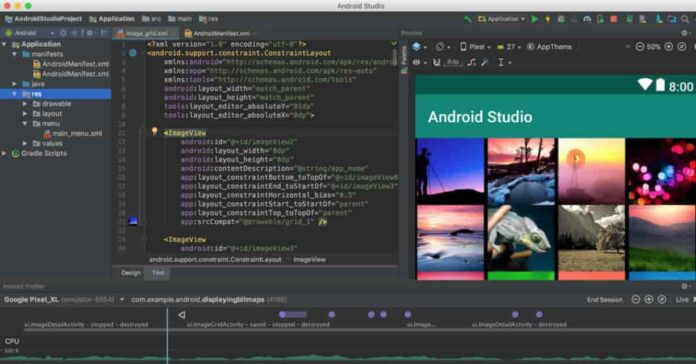Open the Palette side tab
This screenshot has height=364, width=696.
404,58
